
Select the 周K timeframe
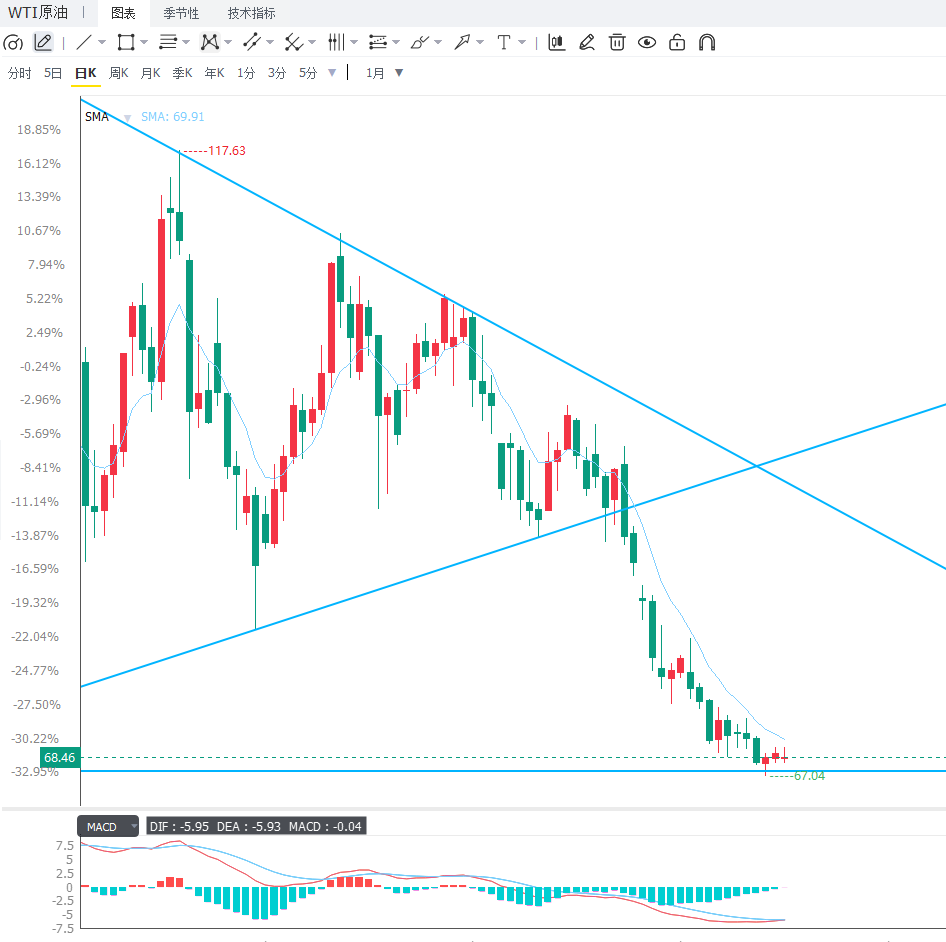point(118,73)
